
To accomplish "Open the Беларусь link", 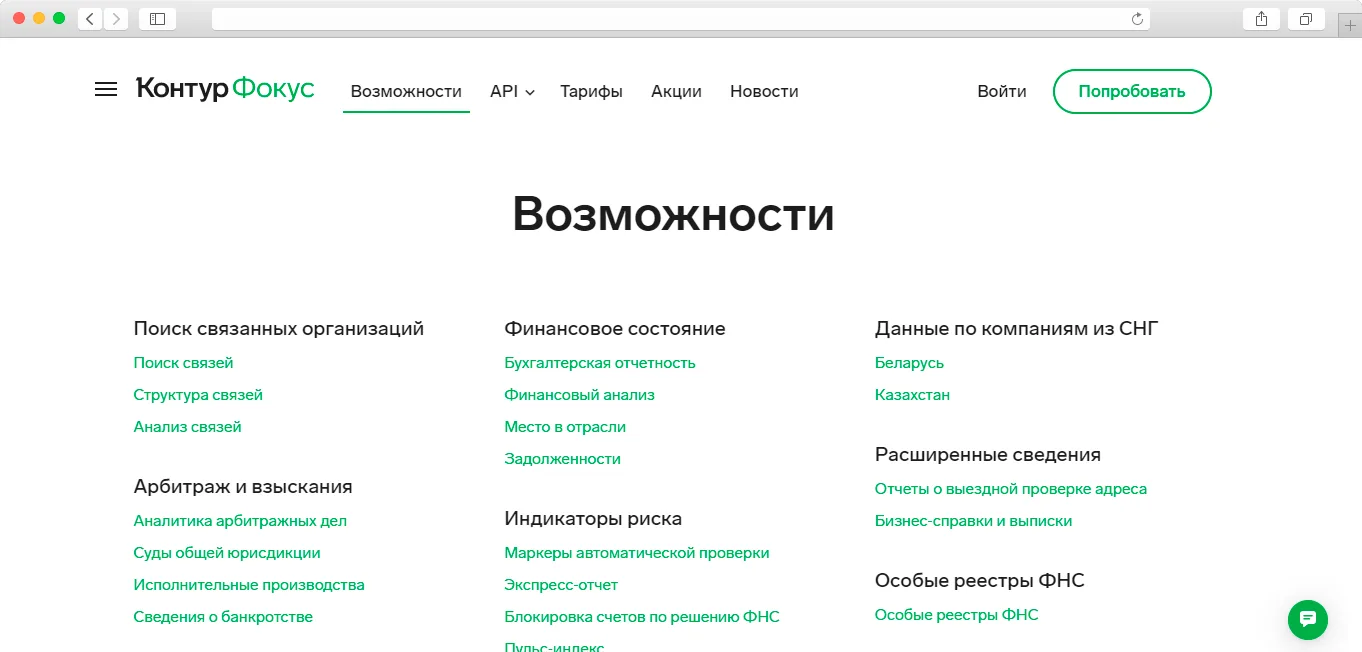I will [909, 363].
